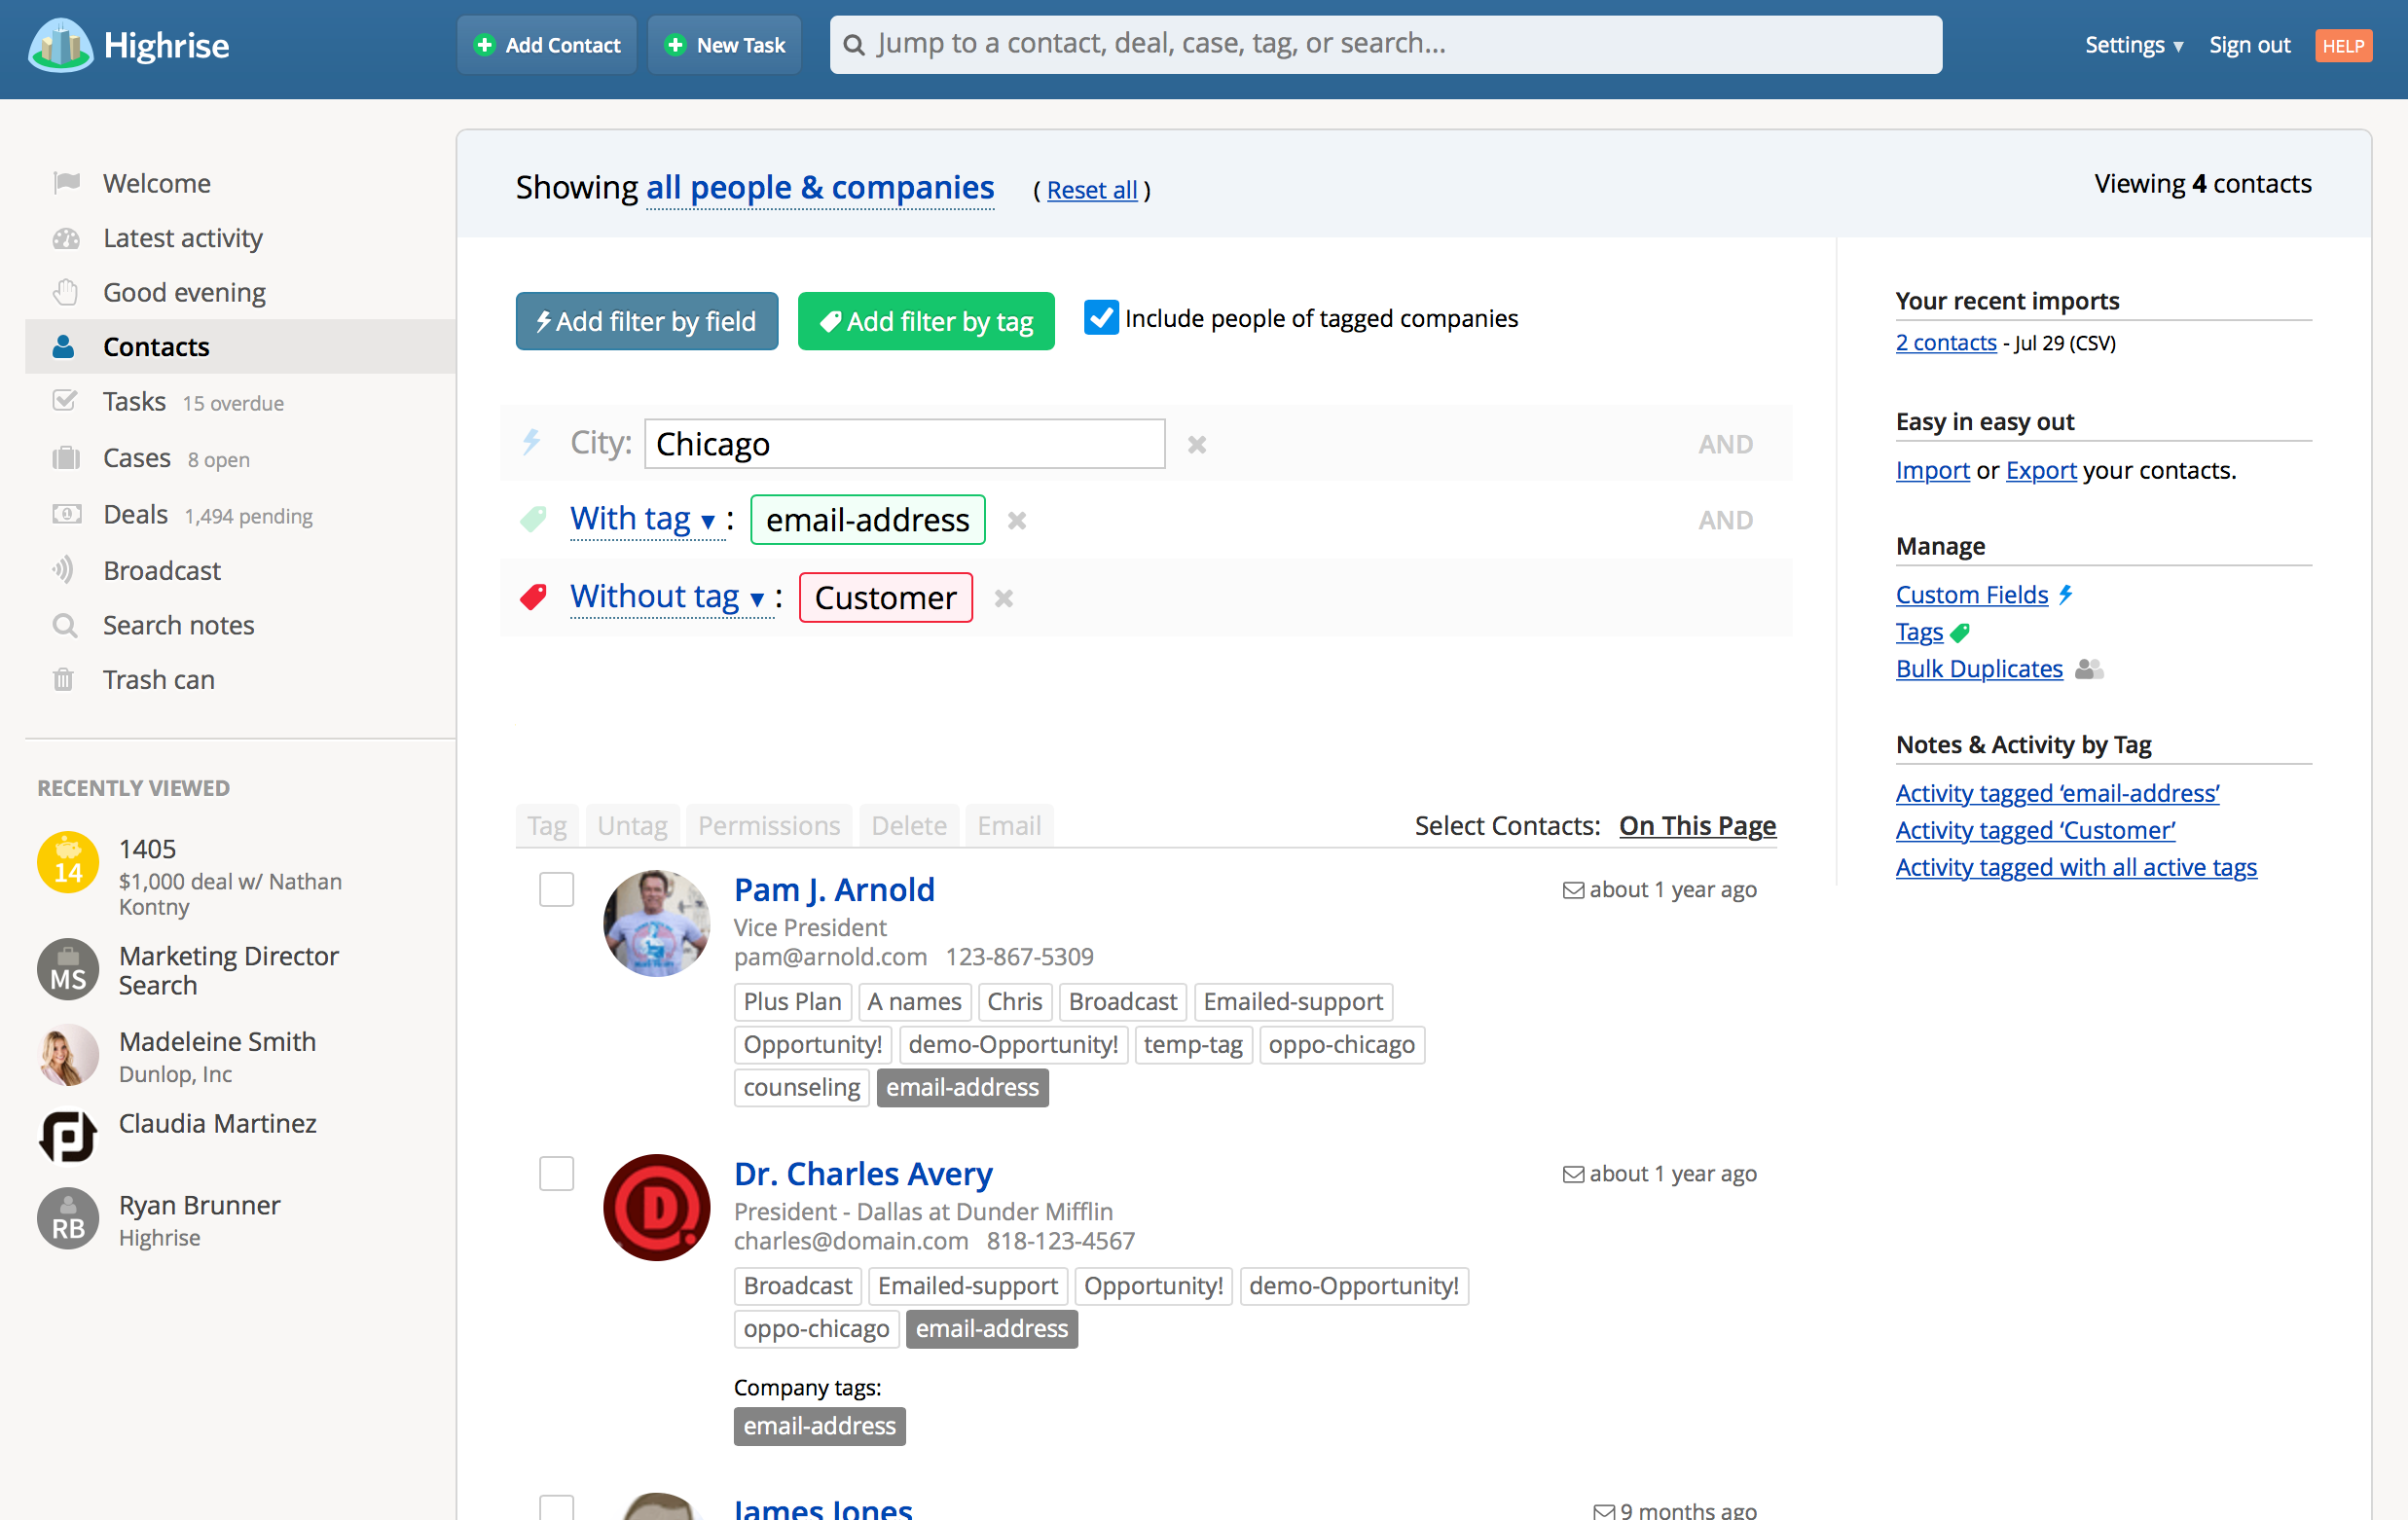Click Claudia Martinez's logo avatar
Viewport: 2408px width, 1520px height.
68,1137
